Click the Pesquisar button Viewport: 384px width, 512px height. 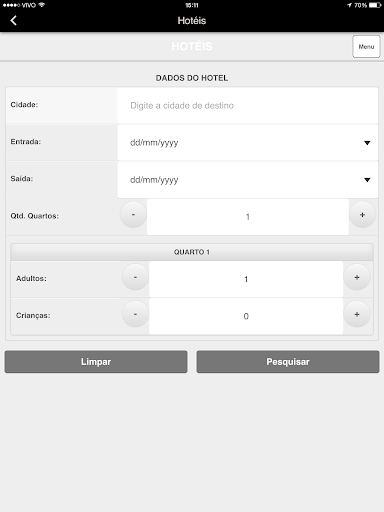(288, 362)
